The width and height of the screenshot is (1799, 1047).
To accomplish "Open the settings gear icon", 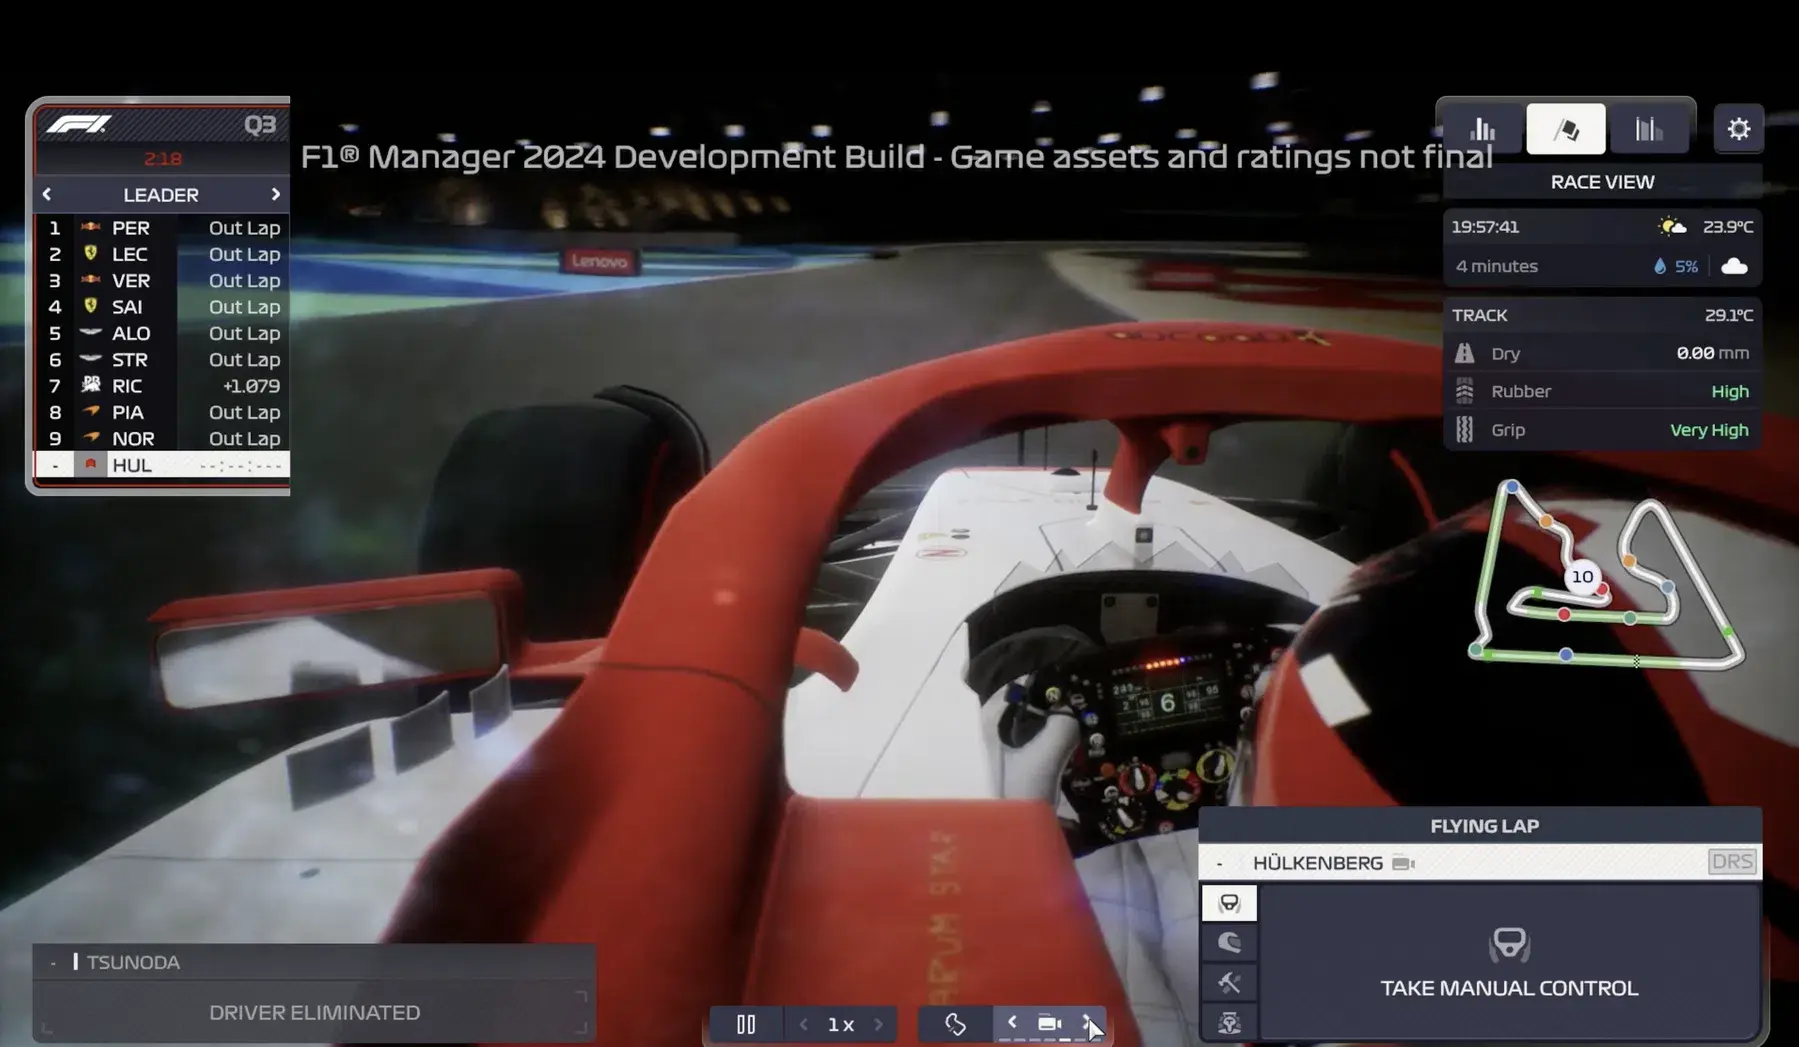I will 1738,129.
